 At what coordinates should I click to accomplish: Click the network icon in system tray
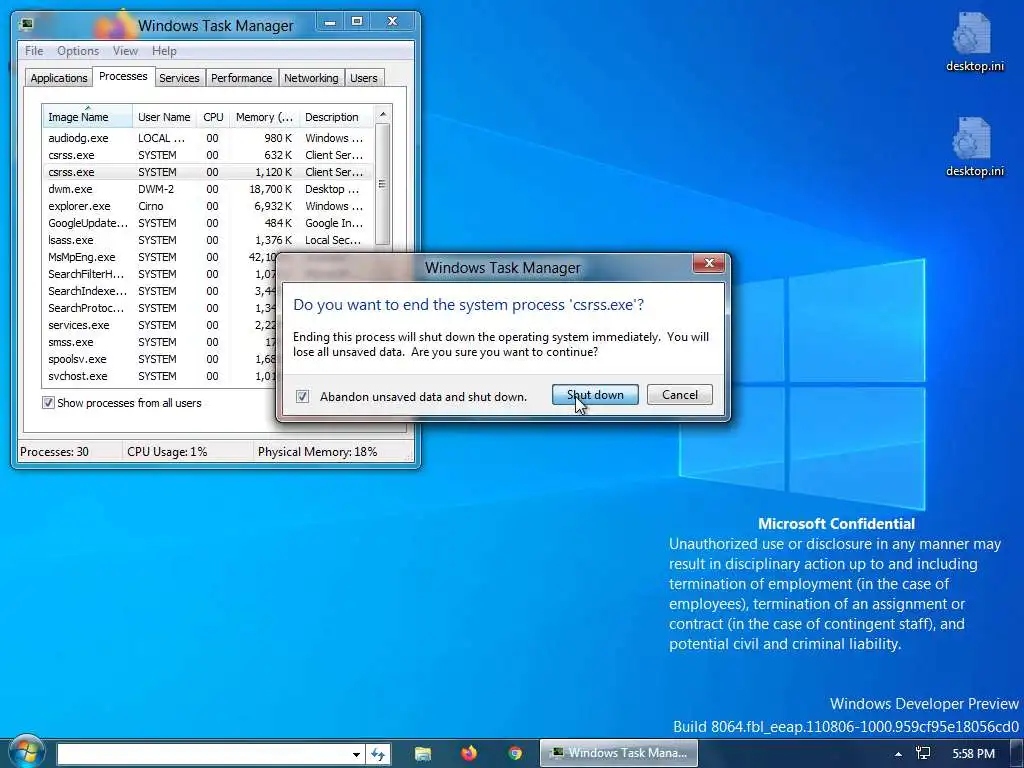click(x=923, y=754)
